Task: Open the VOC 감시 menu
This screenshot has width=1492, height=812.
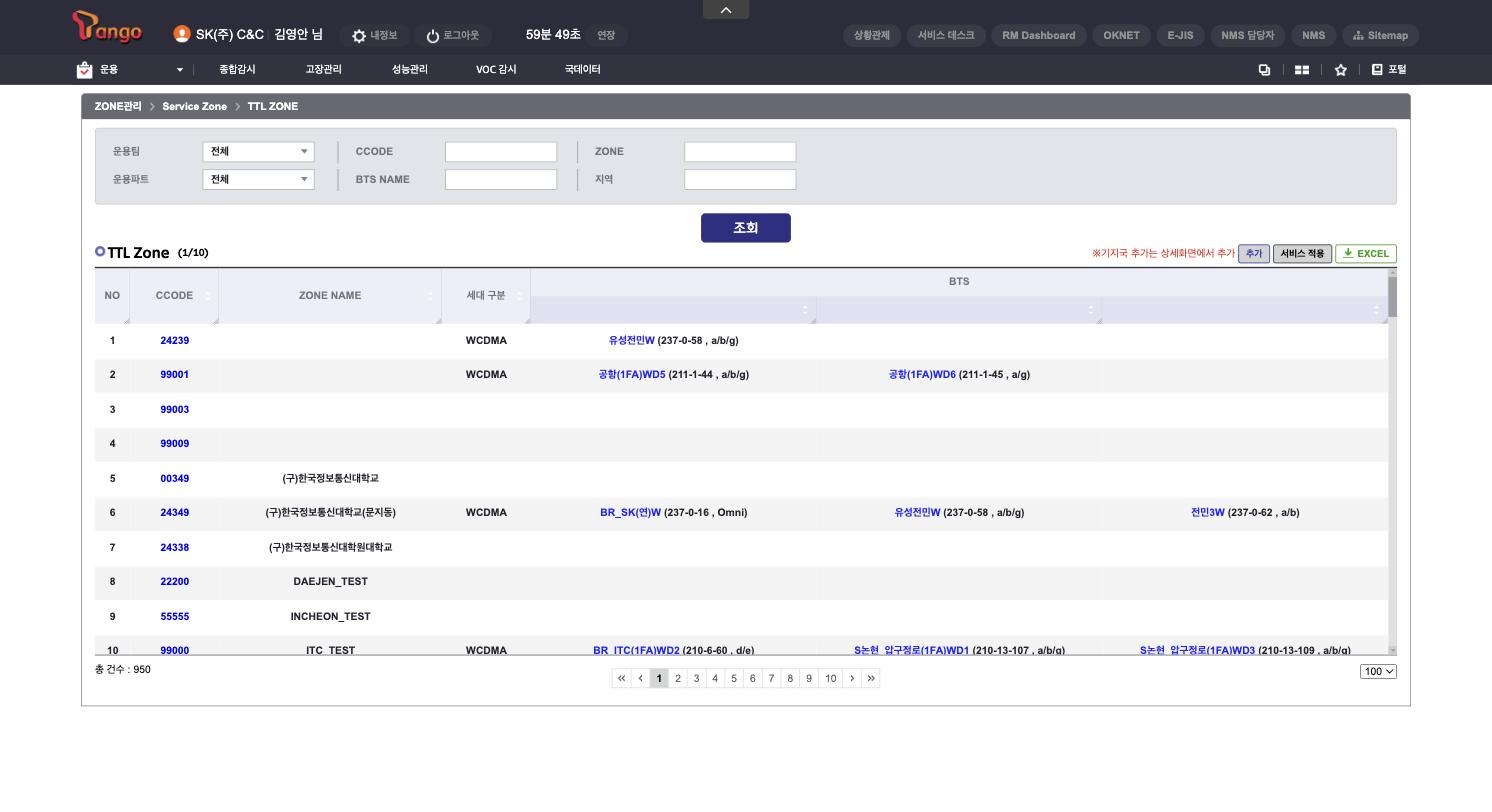Action: pyautogui.click(x=496, y=70)
